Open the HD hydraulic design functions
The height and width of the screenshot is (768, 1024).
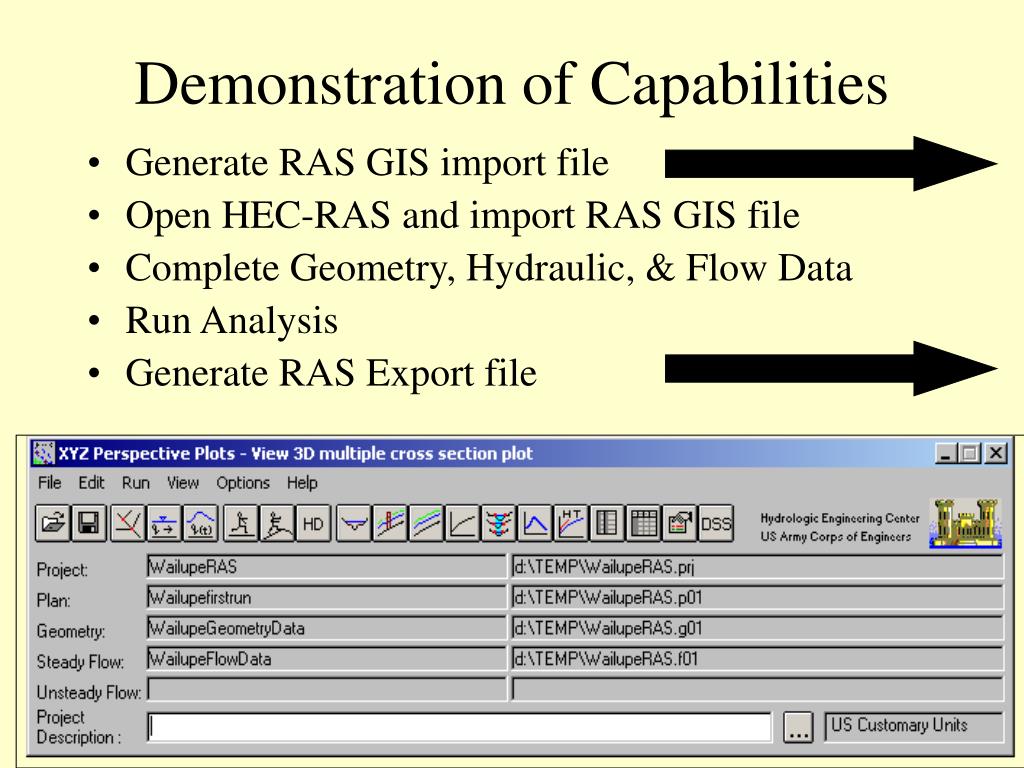313,523
